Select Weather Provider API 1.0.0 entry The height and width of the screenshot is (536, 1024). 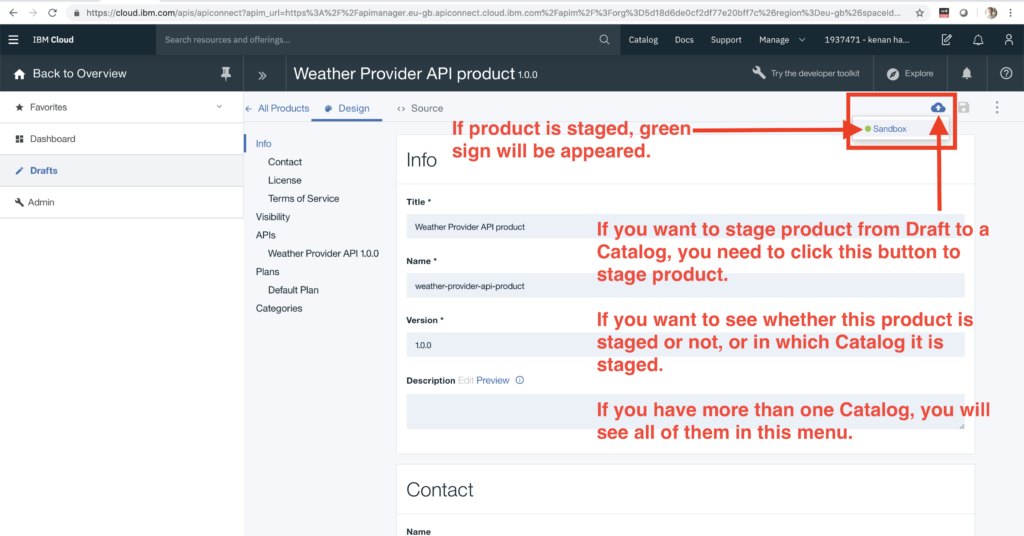323,253
